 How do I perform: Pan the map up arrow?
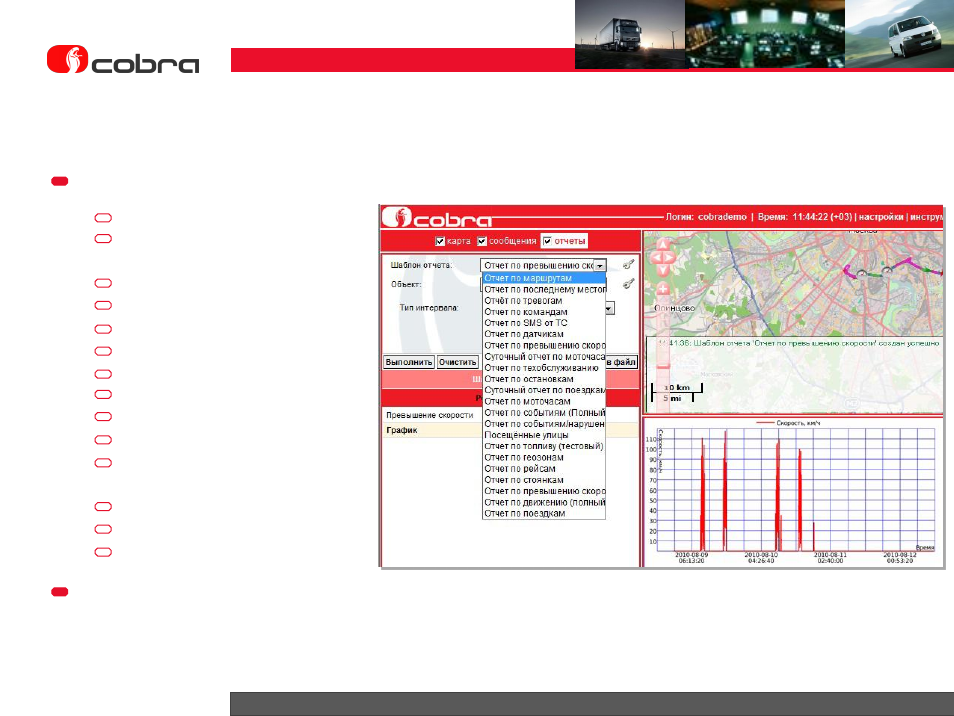[x=663, y=245]
